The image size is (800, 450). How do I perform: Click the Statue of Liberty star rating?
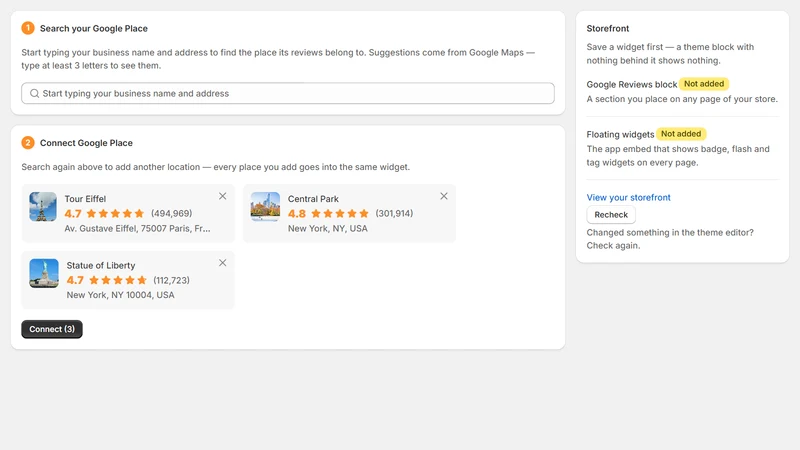coord(118,280)
